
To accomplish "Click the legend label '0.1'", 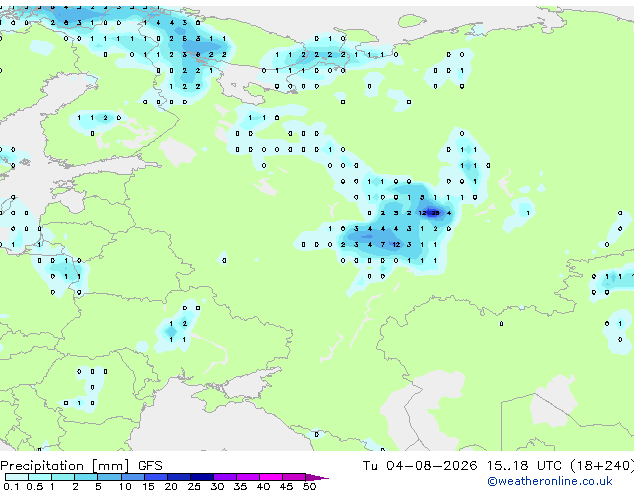I will pyautogui.click(x=11, y=486).
